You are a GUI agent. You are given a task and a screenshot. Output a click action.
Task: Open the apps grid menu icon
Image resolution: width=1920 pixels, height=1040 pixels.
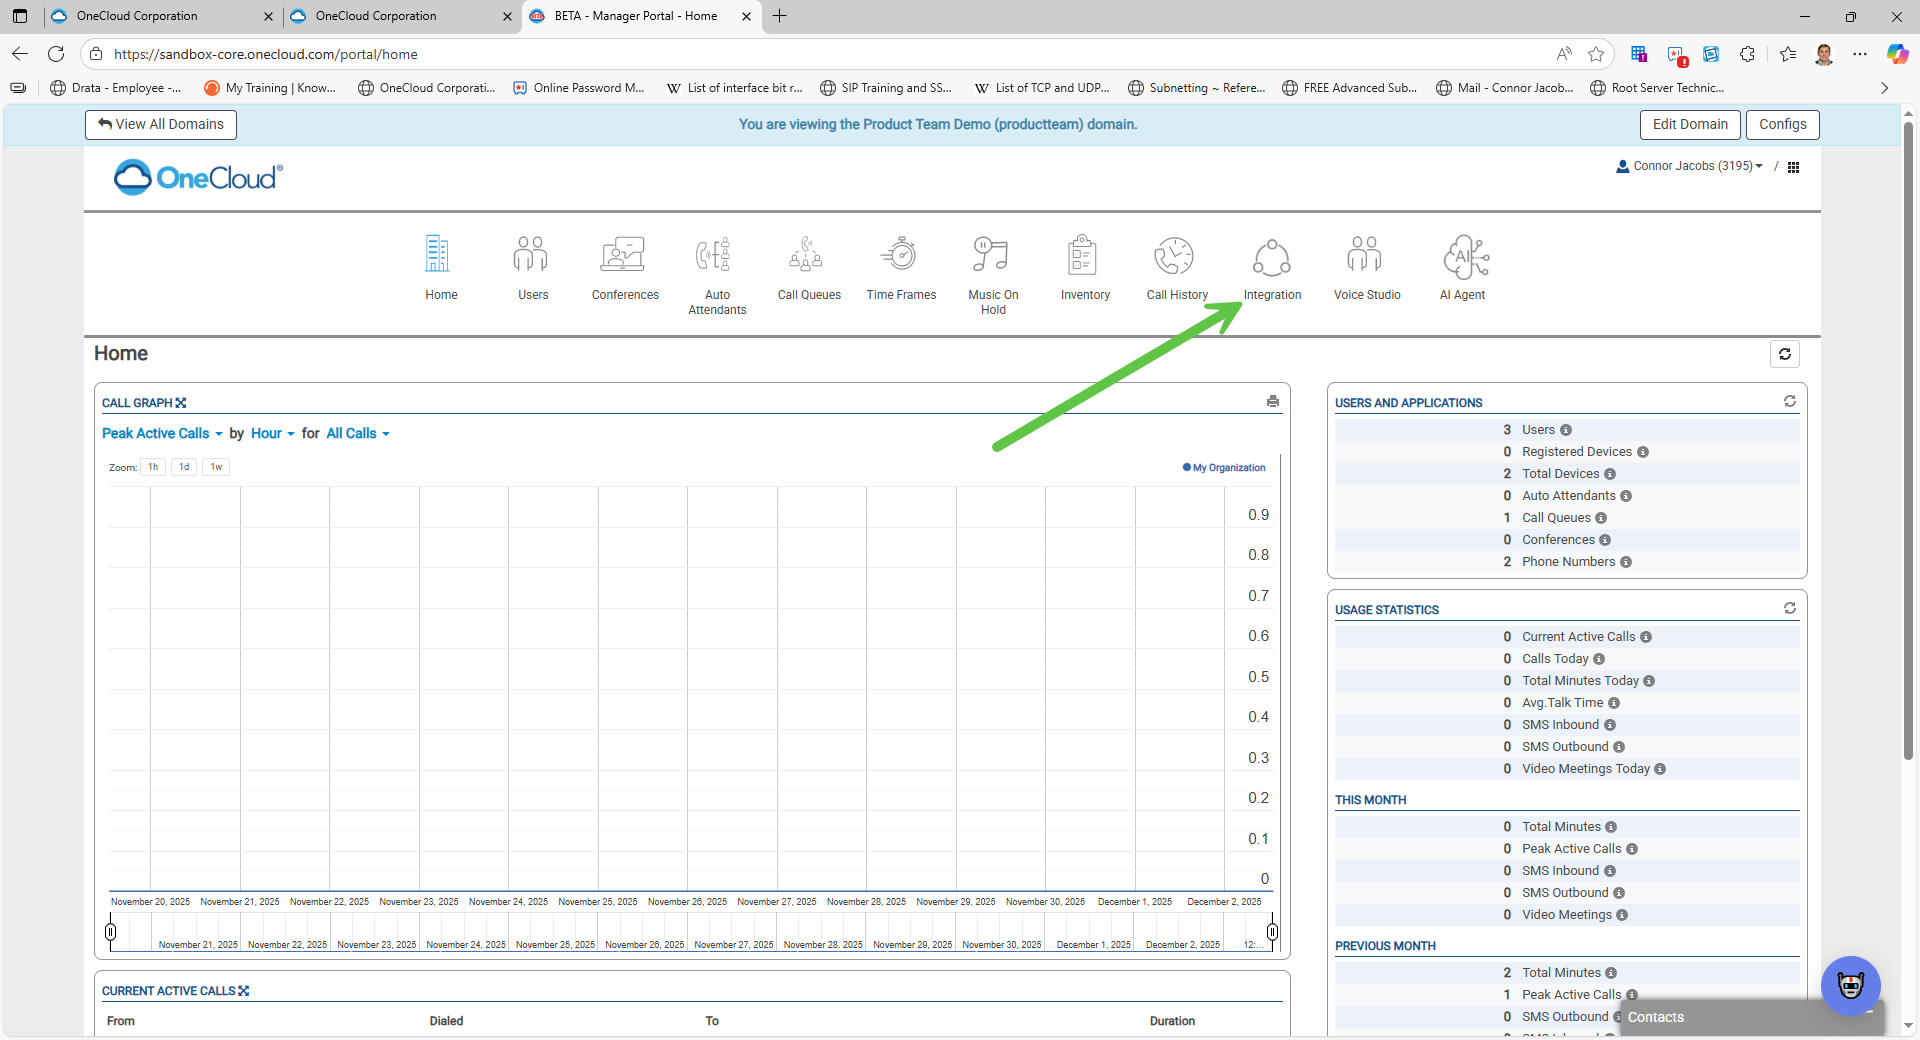[x=1793, y=167]
